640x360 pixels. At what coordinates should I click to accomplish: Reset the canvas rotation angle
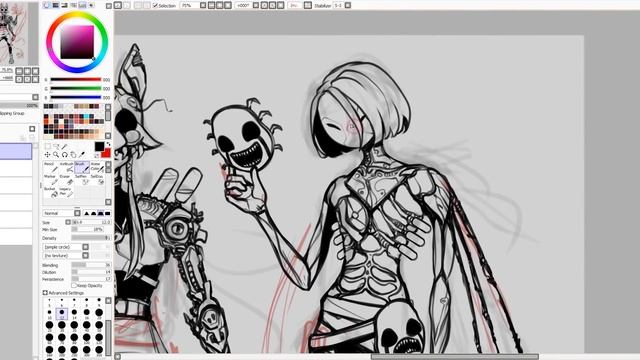[280, 5]
